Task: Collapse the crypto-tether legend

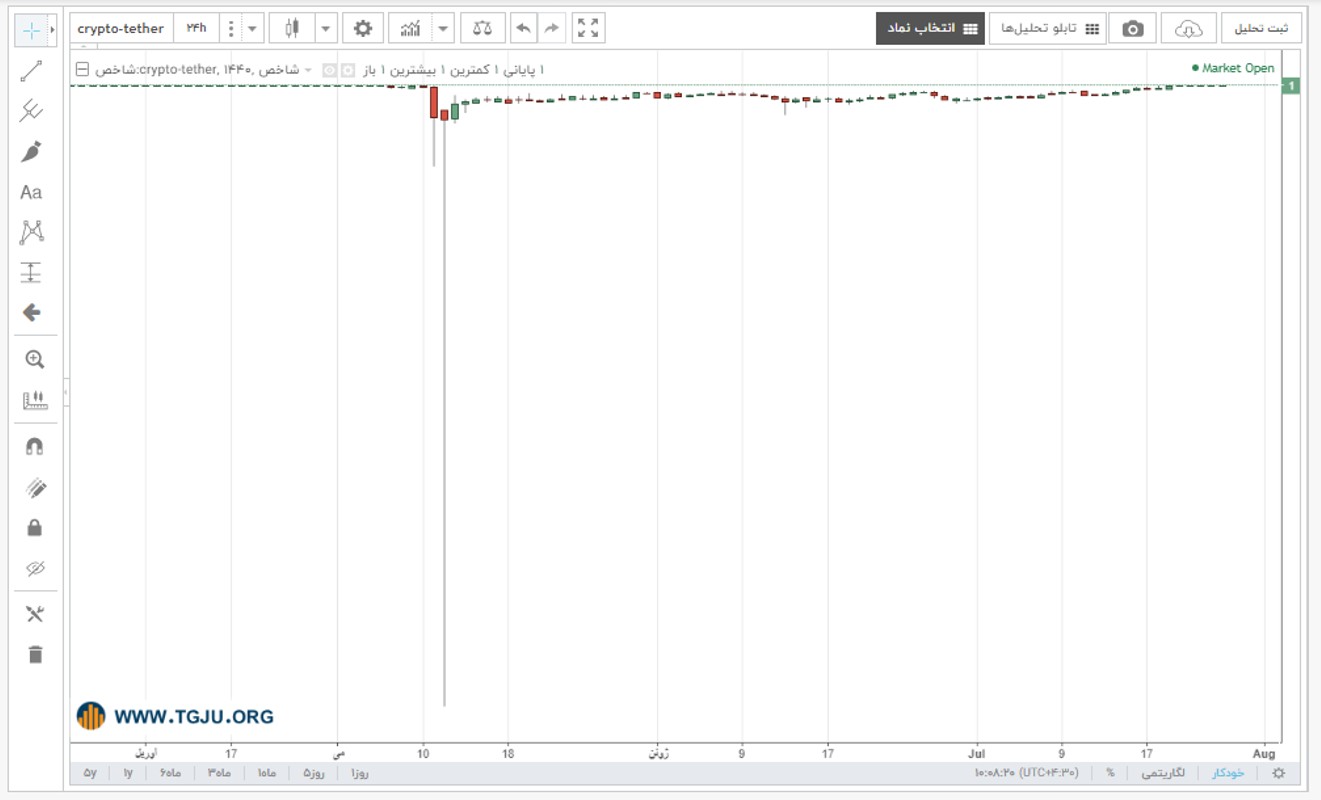Action: click(82, 69)
